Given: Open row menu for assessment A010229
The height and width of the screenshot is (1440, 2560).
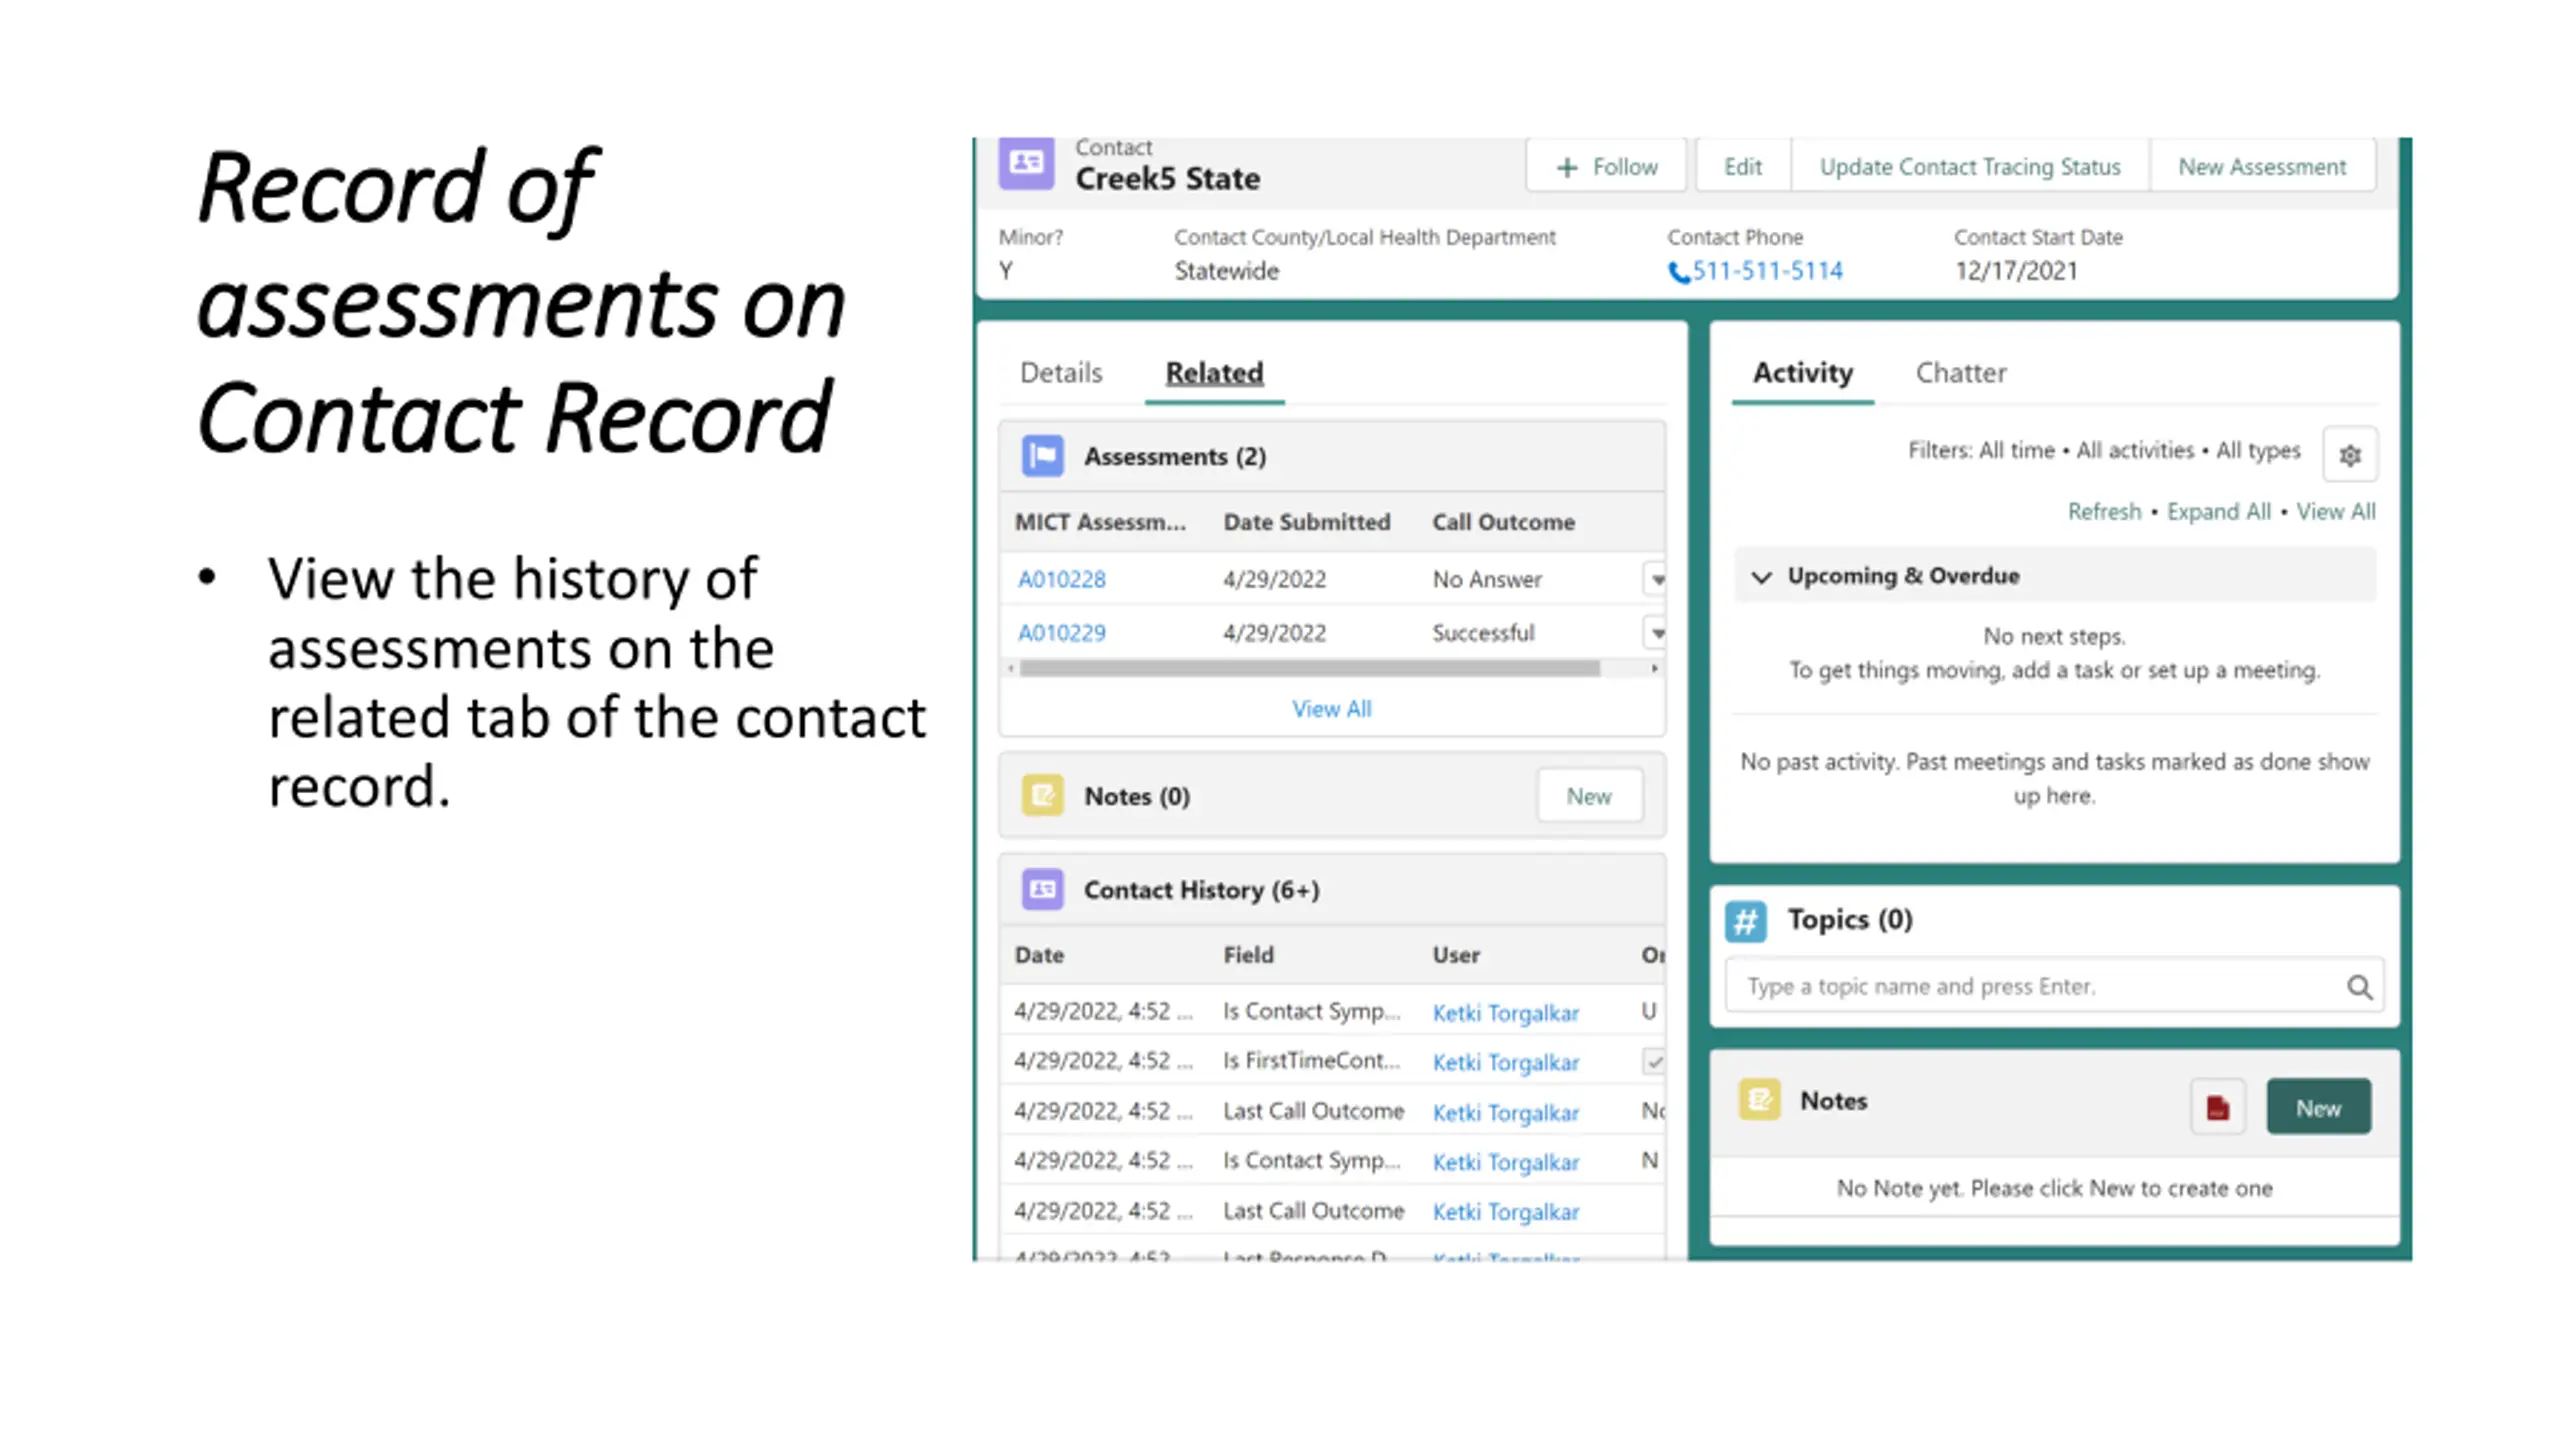Looking at the screenshot, I should coord(1656,633).
